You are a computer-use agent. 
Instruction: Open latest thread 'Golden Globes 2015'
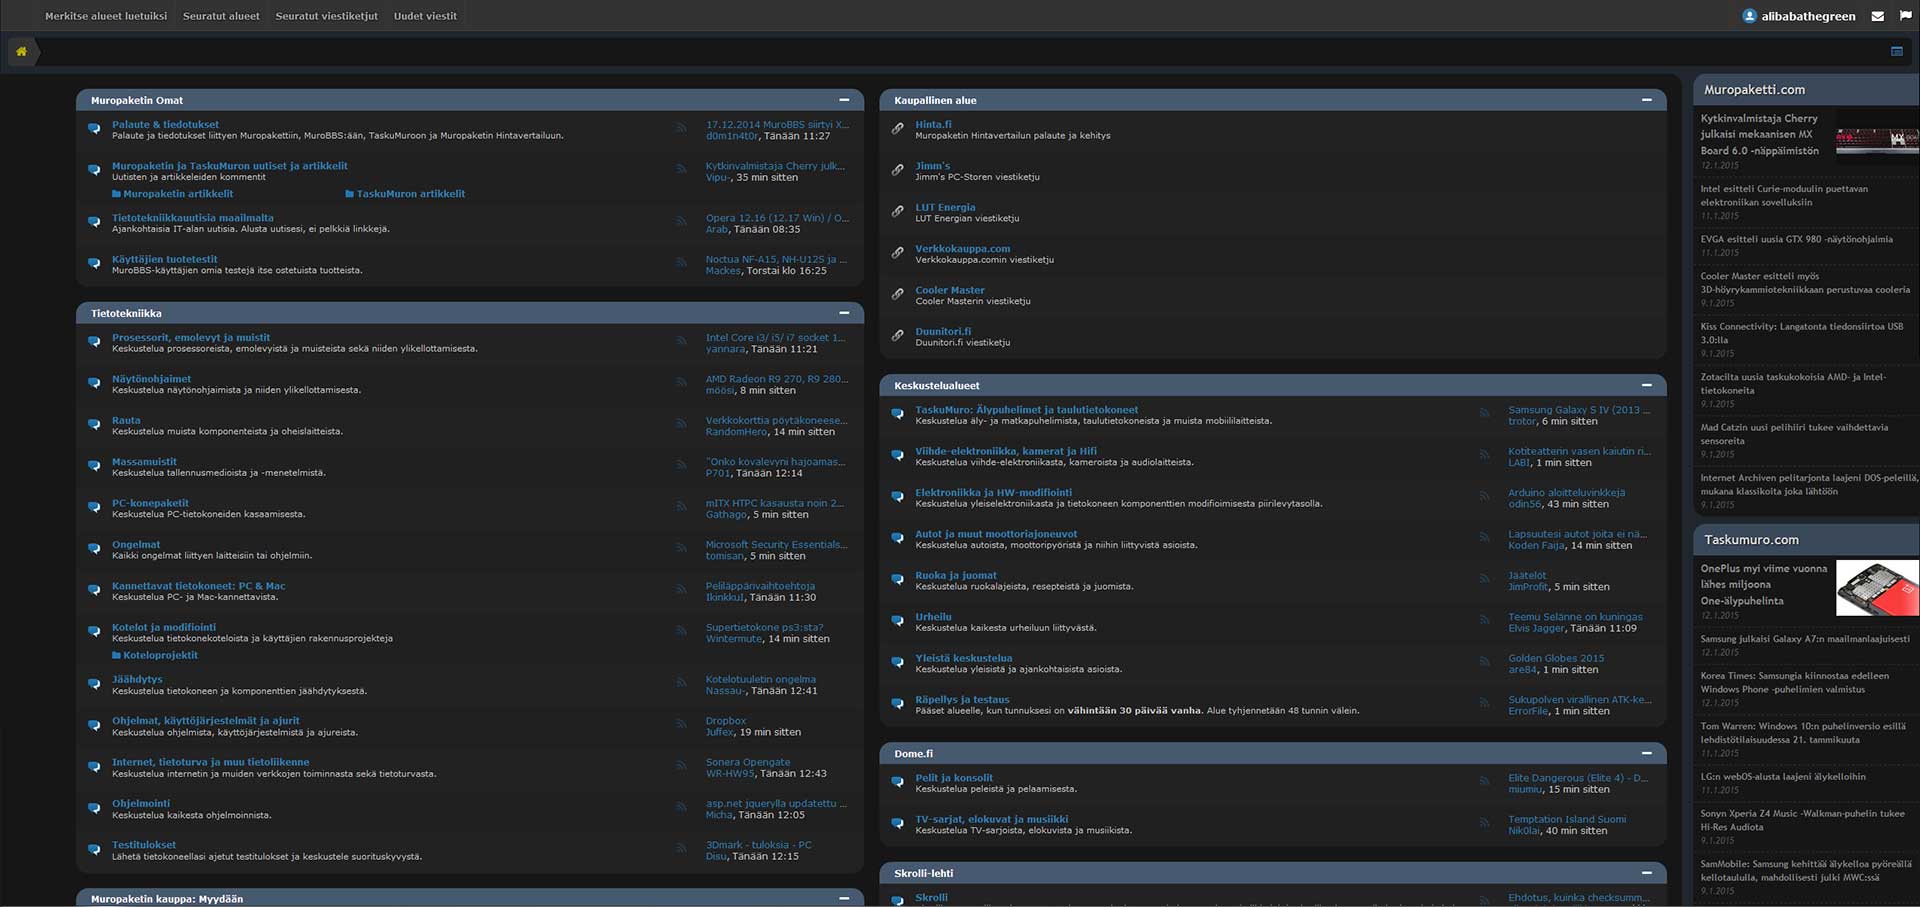click(x=1556, y=658)
